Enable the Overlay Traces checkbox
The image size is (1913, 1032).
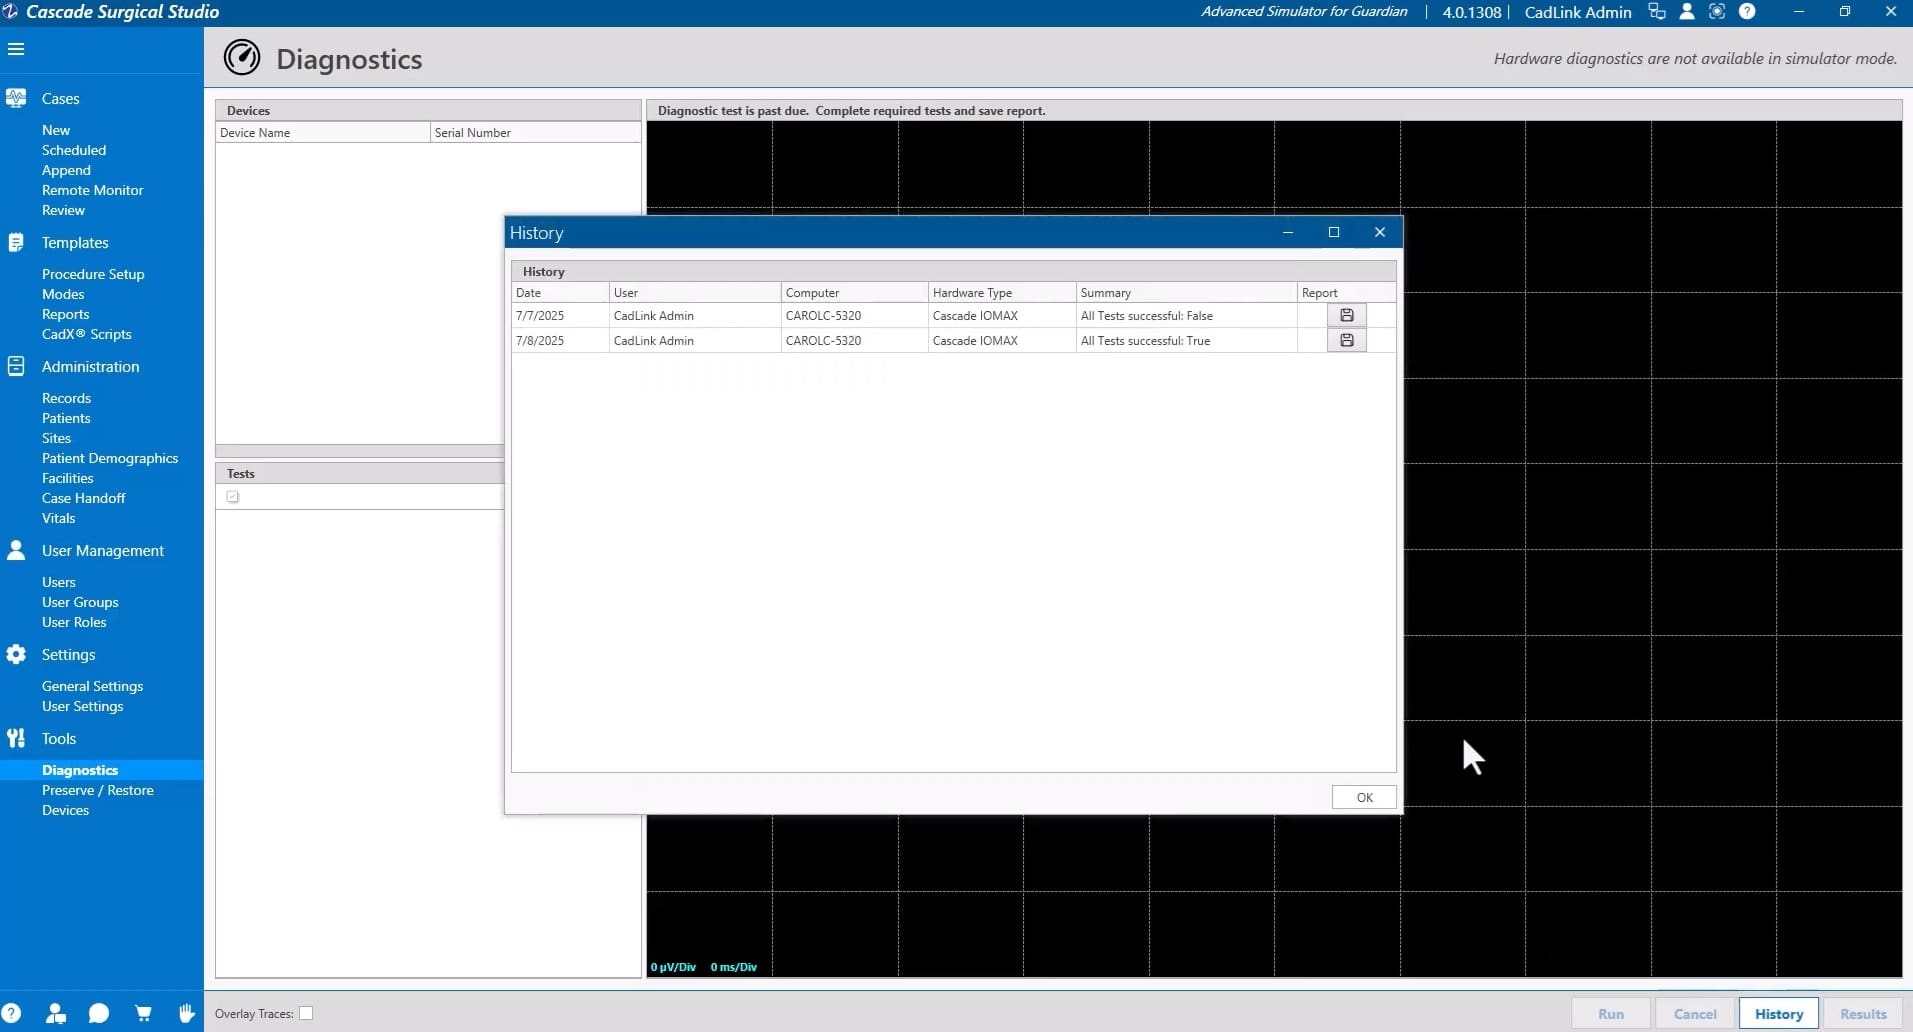(306, 1013)
